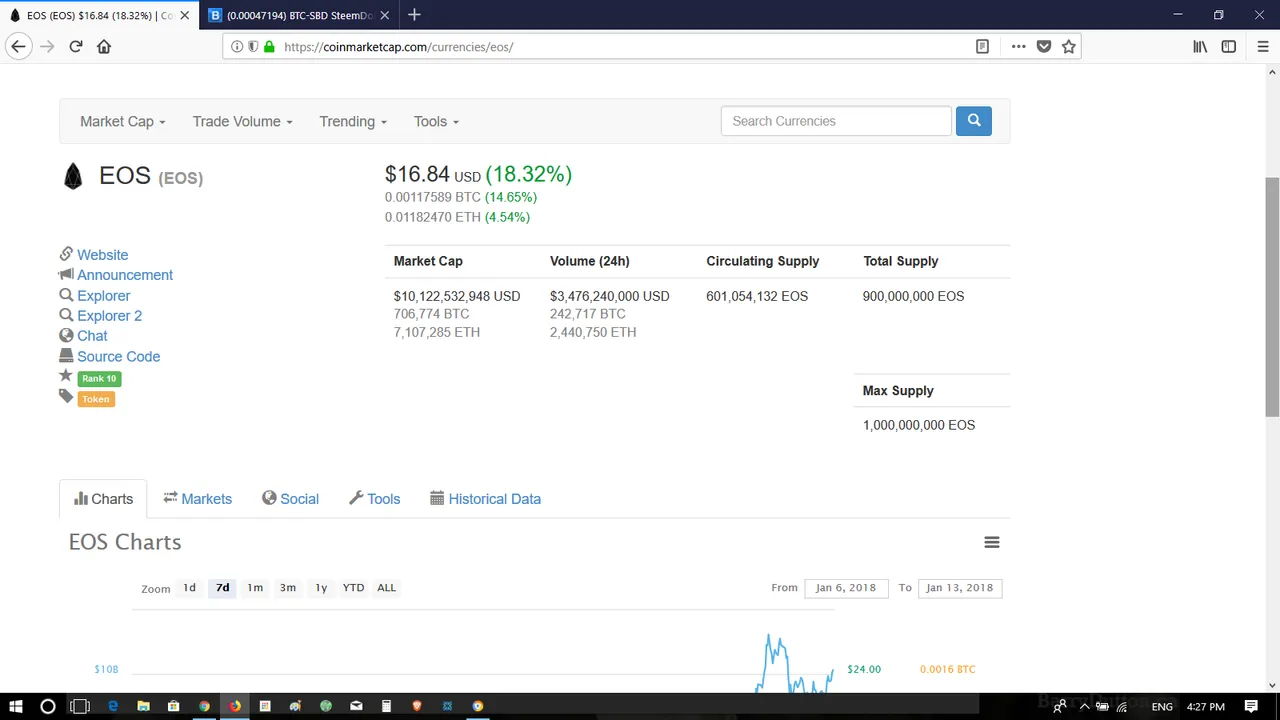Click the EOS coin logo
The image size is (1280, 720).
(73, 177)
